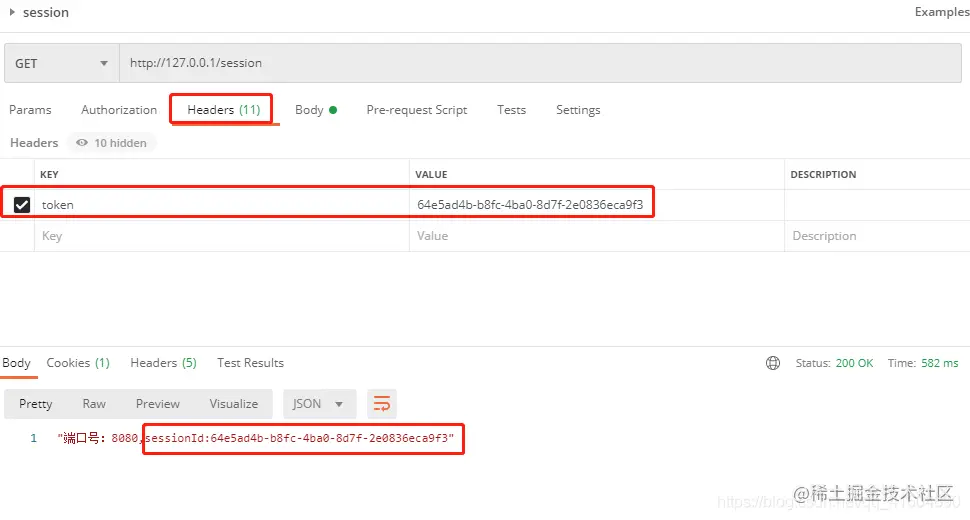Expand the session request triangle

(12, 12)
